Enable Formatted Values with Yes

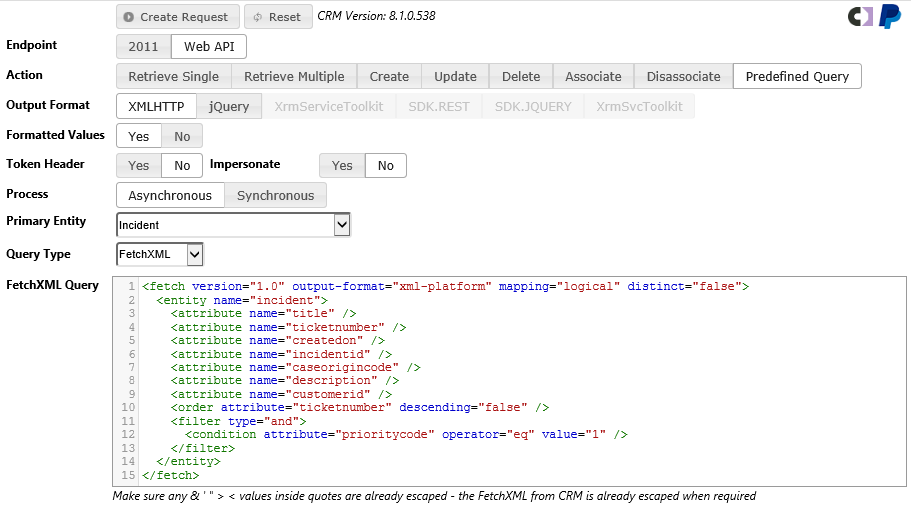[139, 136]
